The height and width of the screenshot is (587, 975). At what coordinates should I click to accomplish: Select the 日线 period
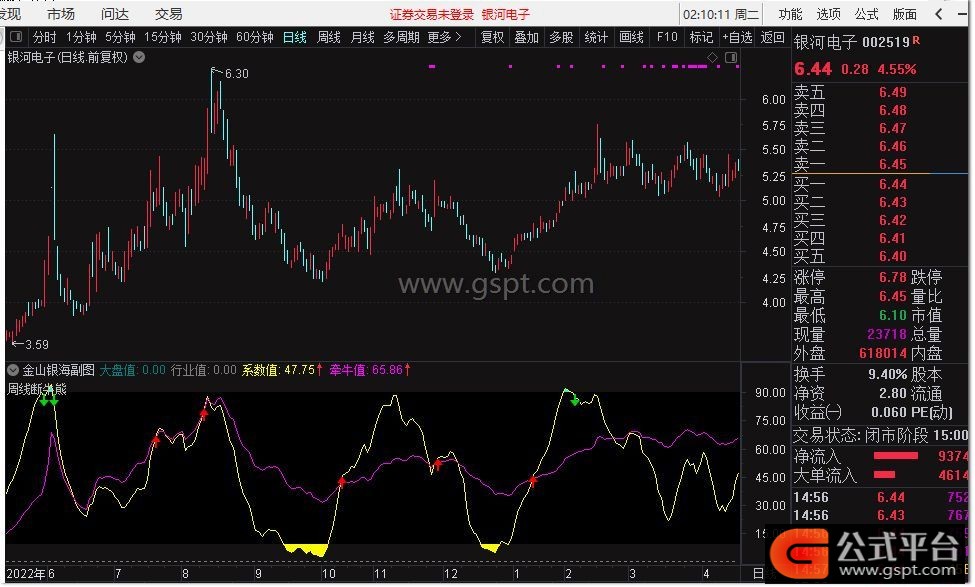(295, 37)
